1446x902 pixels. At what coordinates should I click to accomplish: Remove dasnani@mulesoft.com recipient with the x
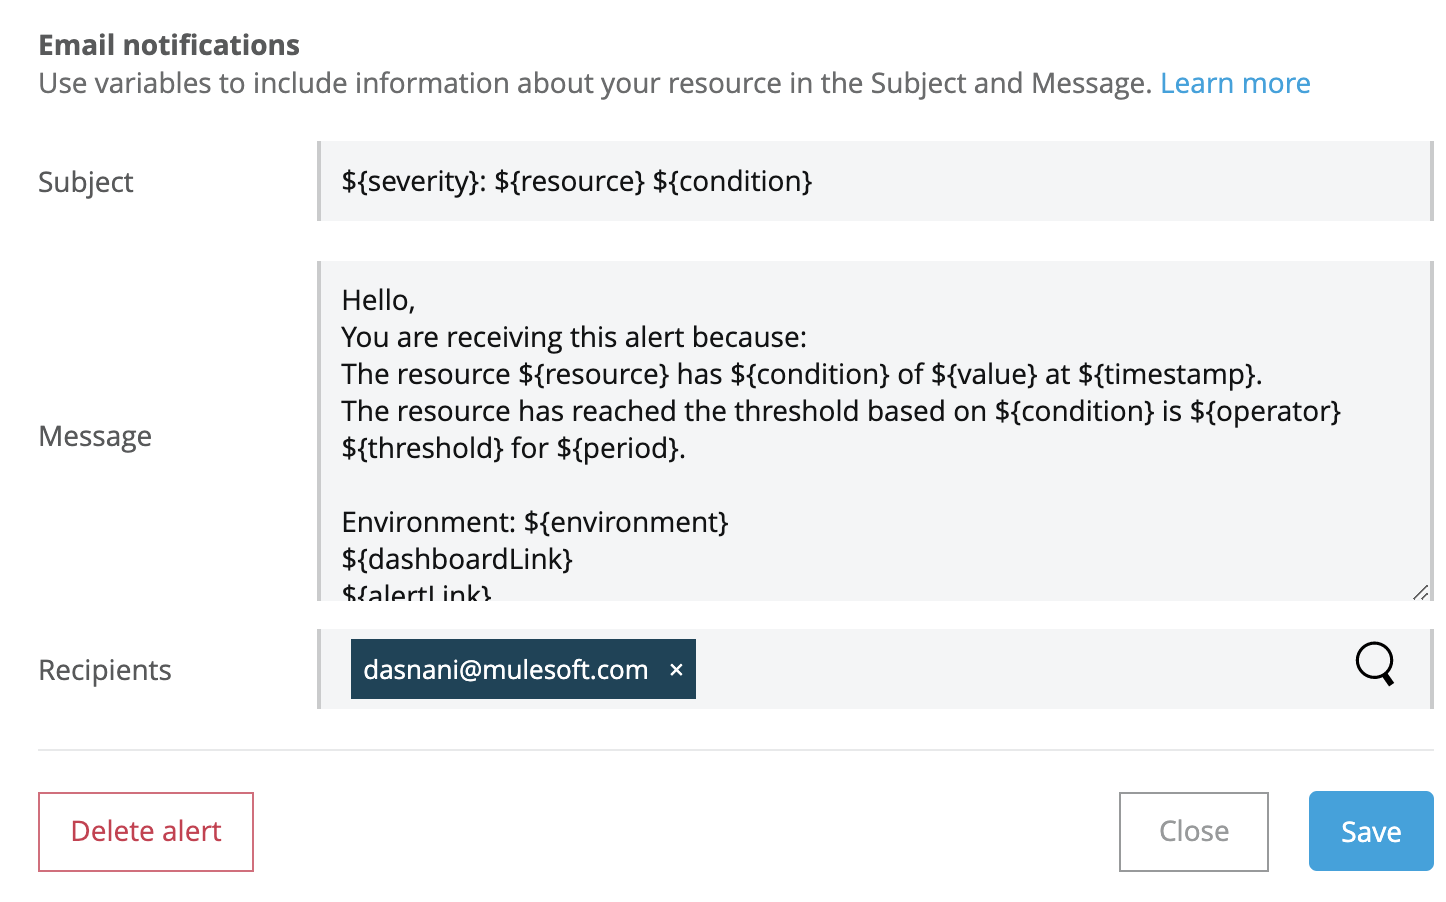pyautogui.click(x=676, y=670)
